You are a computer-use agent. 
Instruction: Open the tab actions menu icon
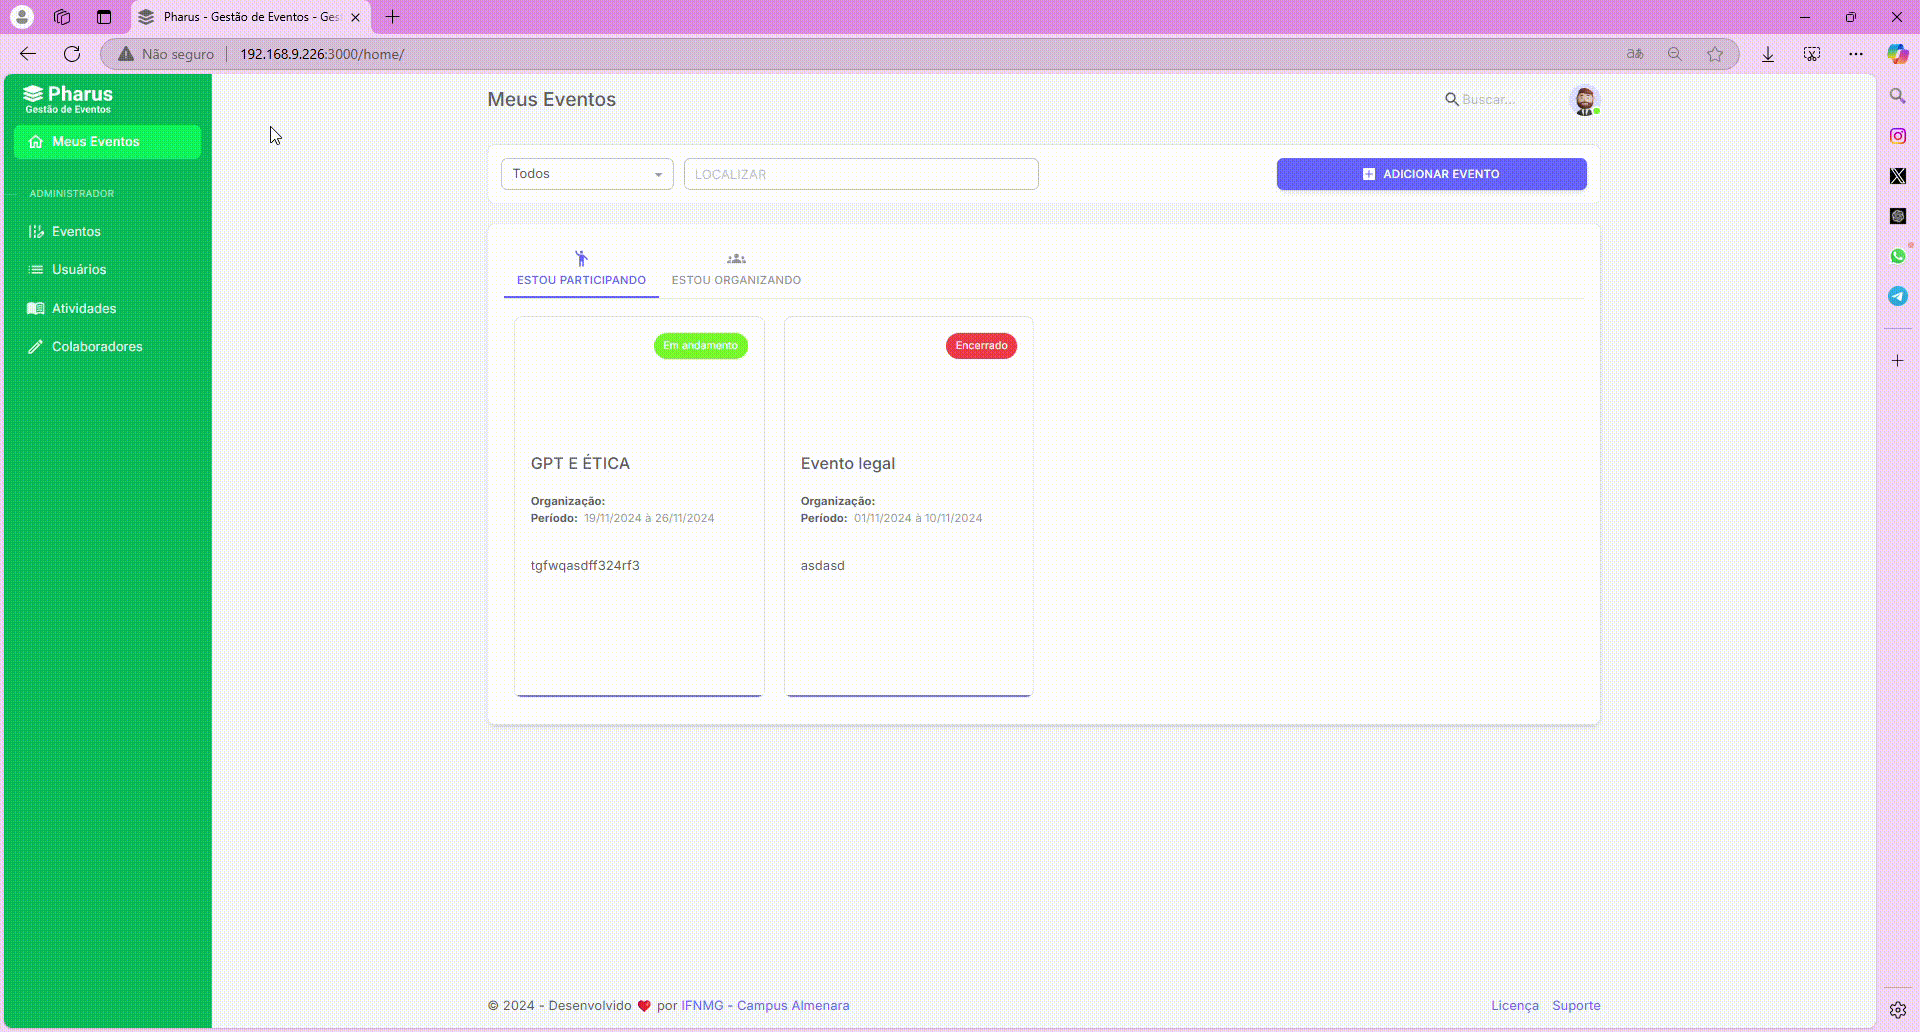click(x=104, y=17)
